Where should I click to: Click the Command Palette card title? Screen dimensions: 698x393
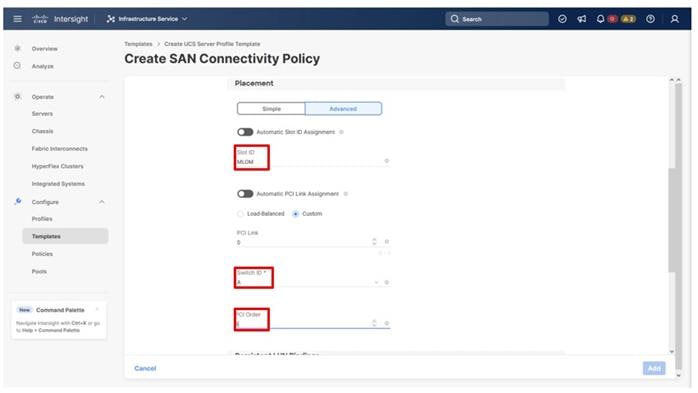point(60,310)
